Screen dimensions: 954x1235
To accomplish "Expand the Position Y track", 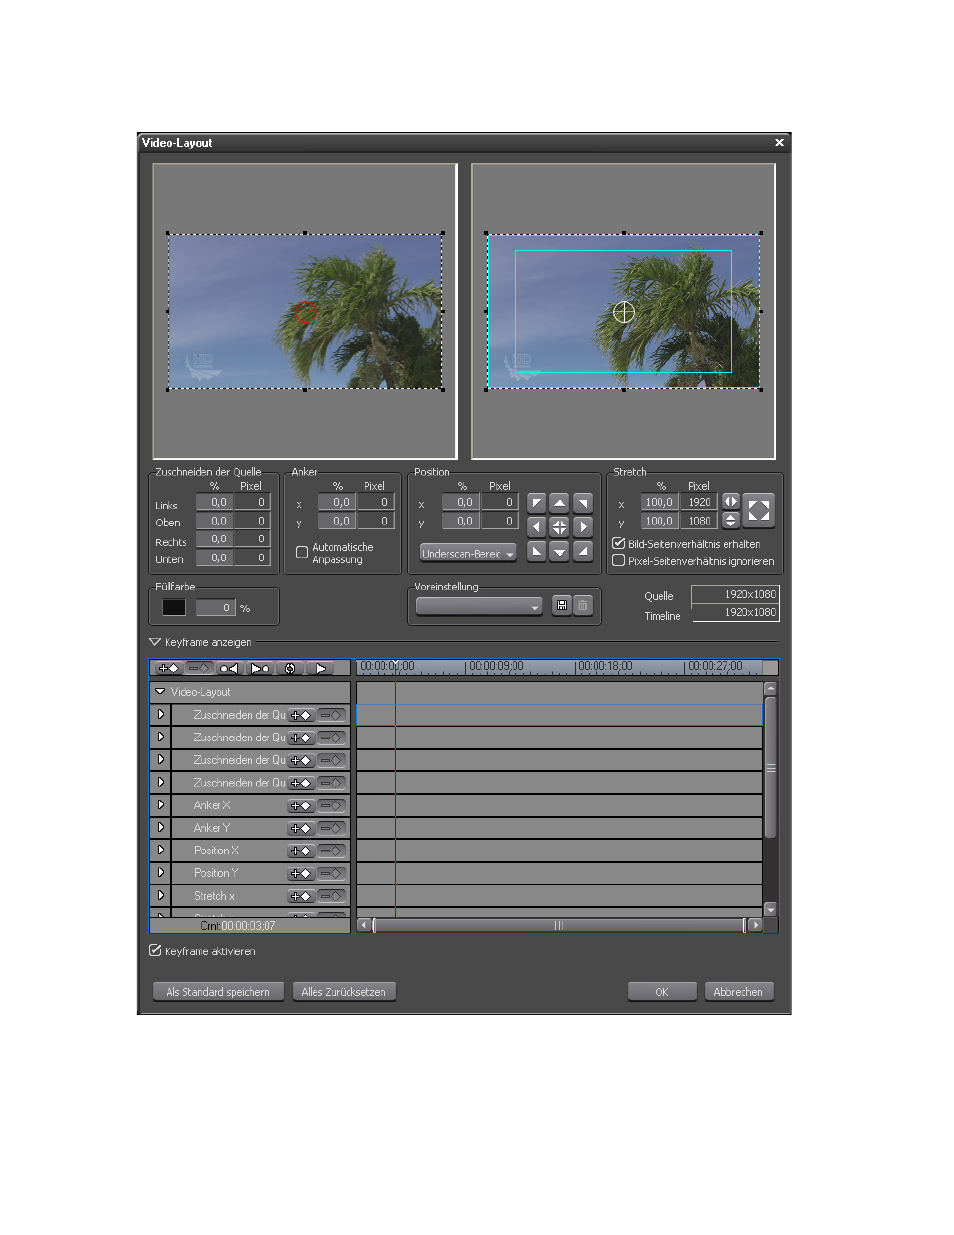I will (x=160, y=873).
